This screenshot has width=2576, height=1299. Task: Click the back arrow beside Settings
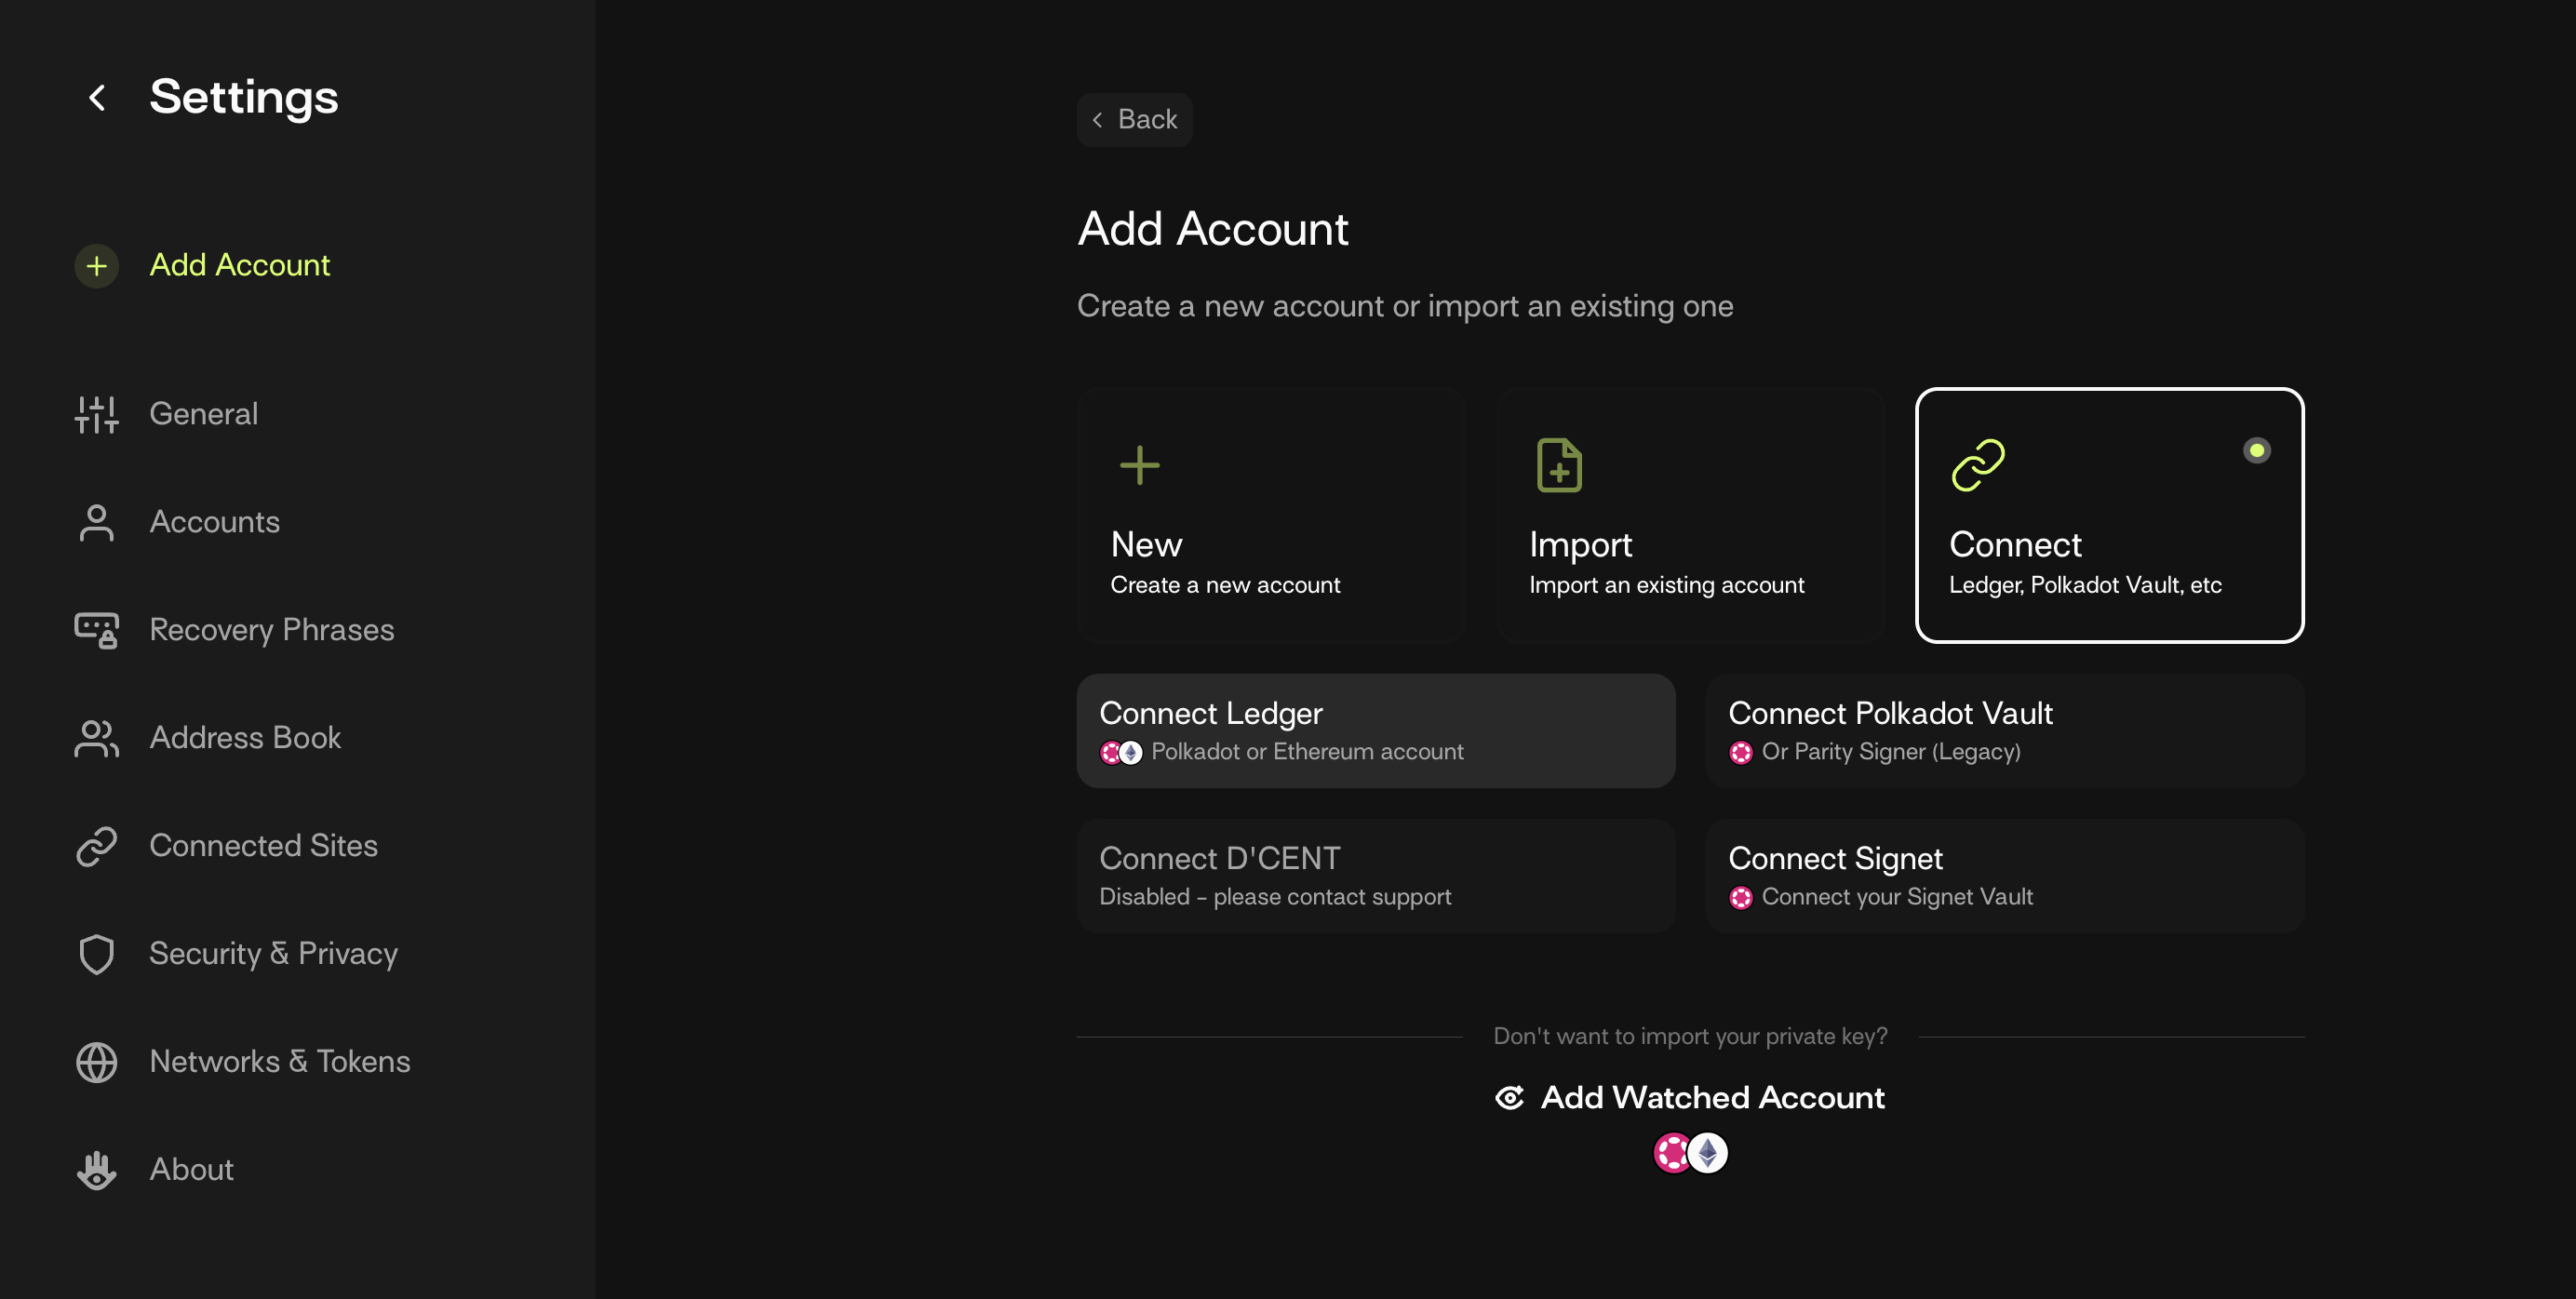[x=97, y=97]
